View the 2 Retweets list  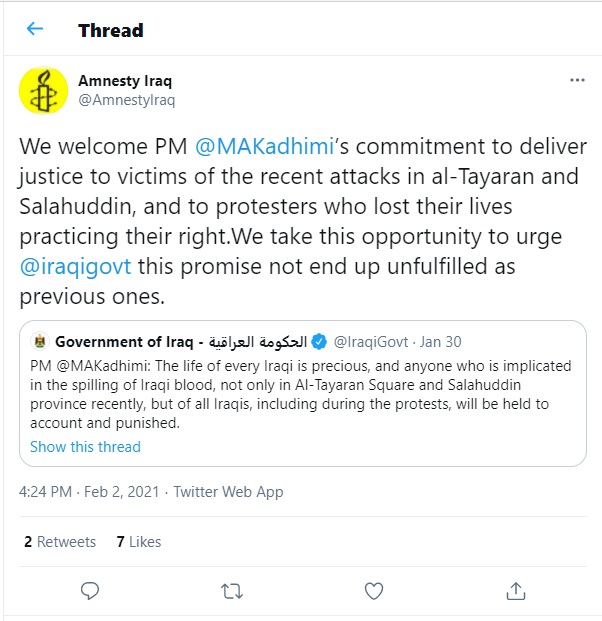(x=60, y=542)
